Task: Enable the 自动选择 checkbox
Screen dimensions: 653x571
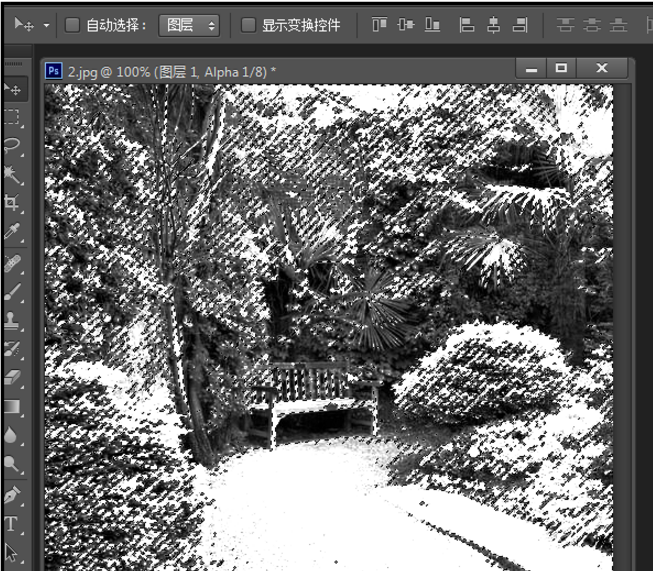Action: pyautogui.click(x=72, y=25)
